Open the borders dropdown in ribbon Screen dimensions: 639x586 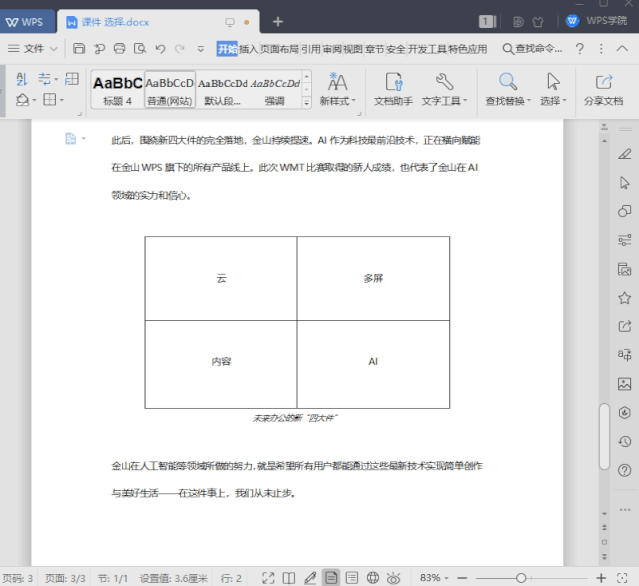tap(62, 100)
